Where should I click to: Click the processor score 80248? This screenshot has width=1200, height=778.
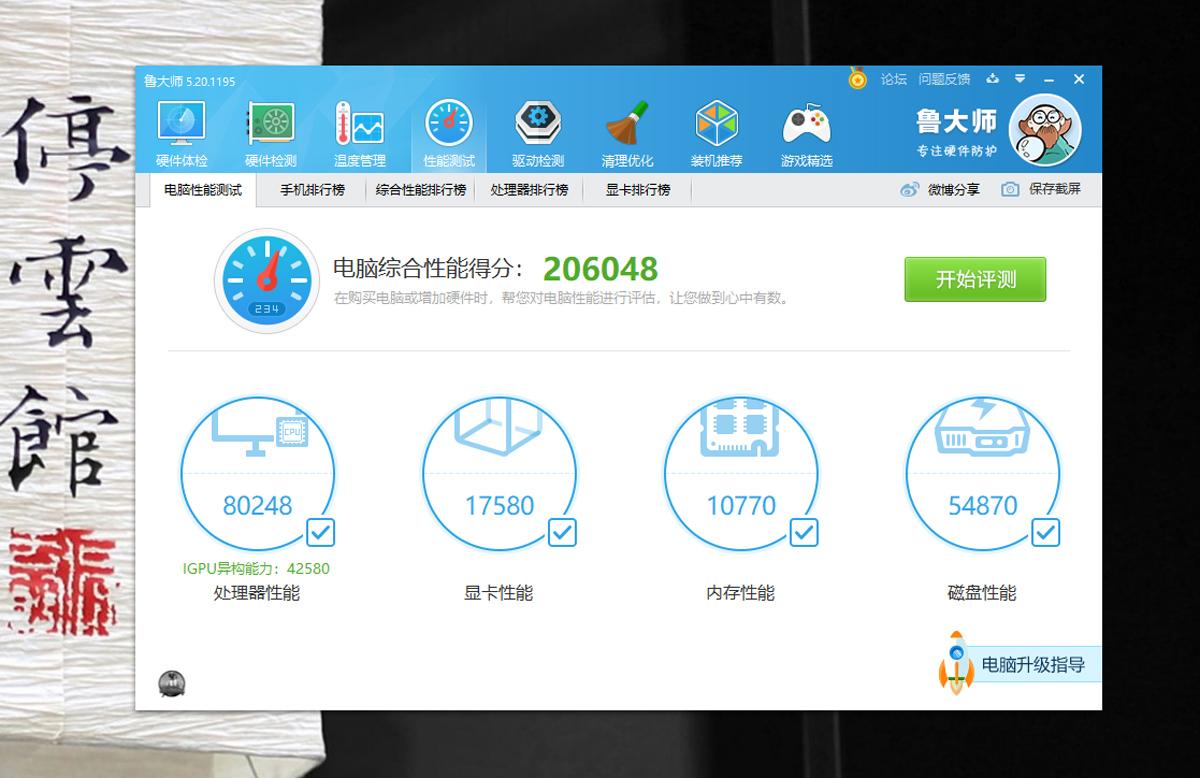click(x=258, y=506)
